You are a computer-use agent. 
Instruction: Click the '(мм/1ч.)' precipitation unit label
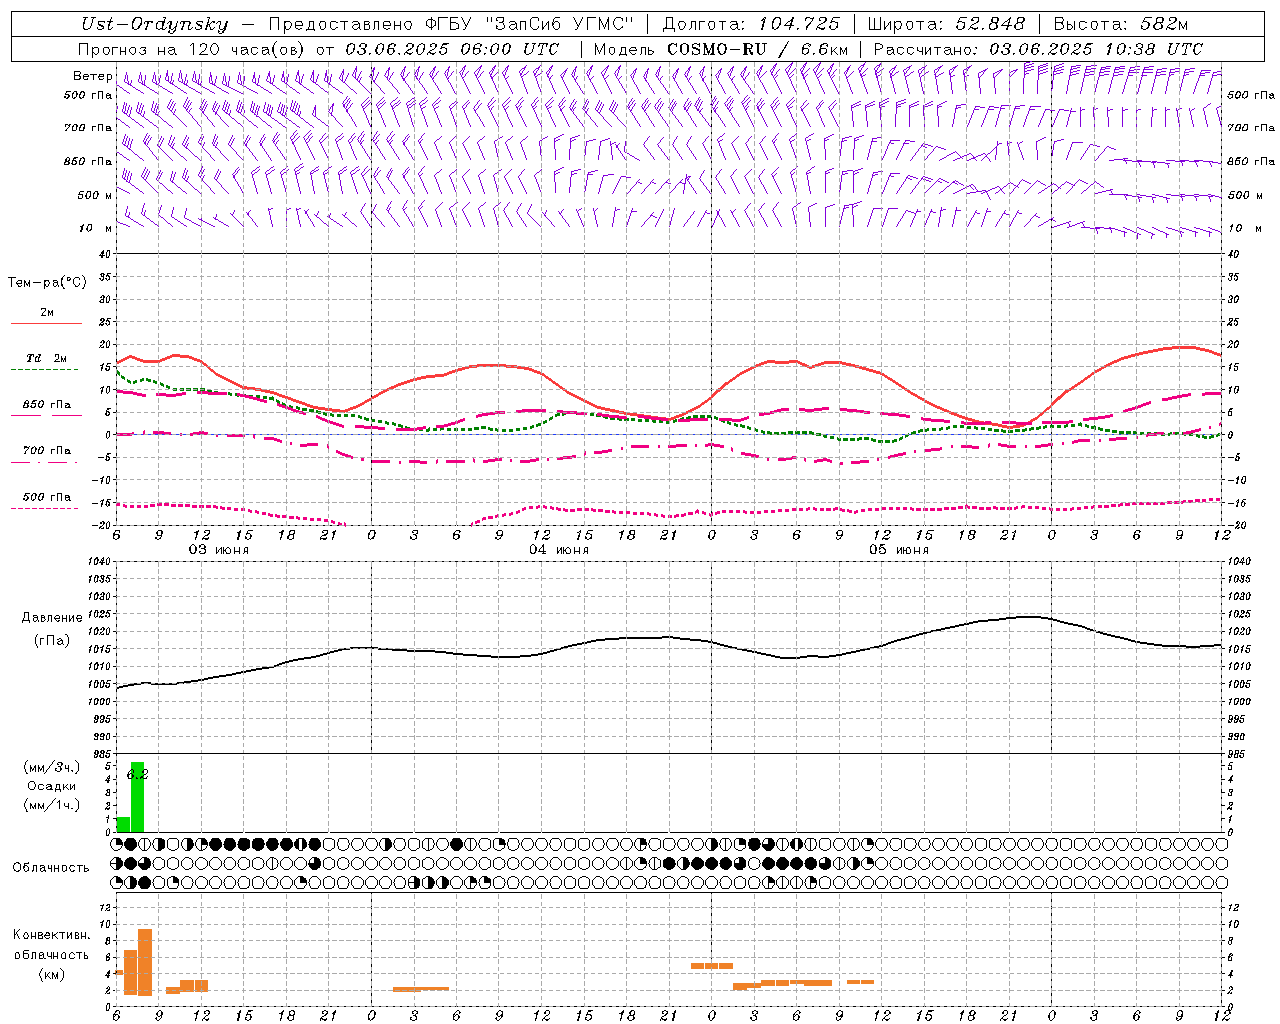[x=52, y=804]
